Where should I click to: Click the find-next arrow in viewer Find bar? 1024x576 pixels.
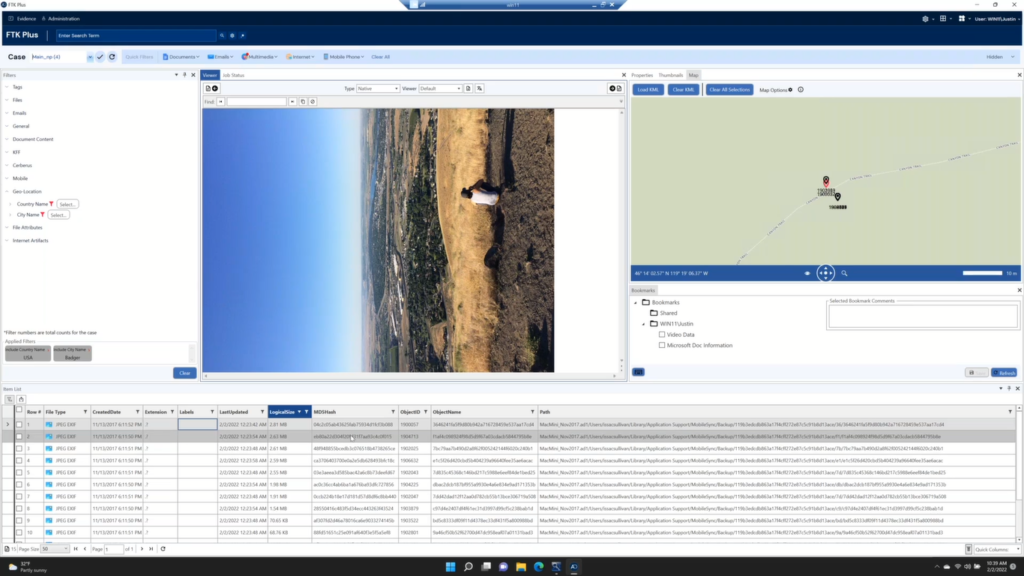click(x=293, y=102)
